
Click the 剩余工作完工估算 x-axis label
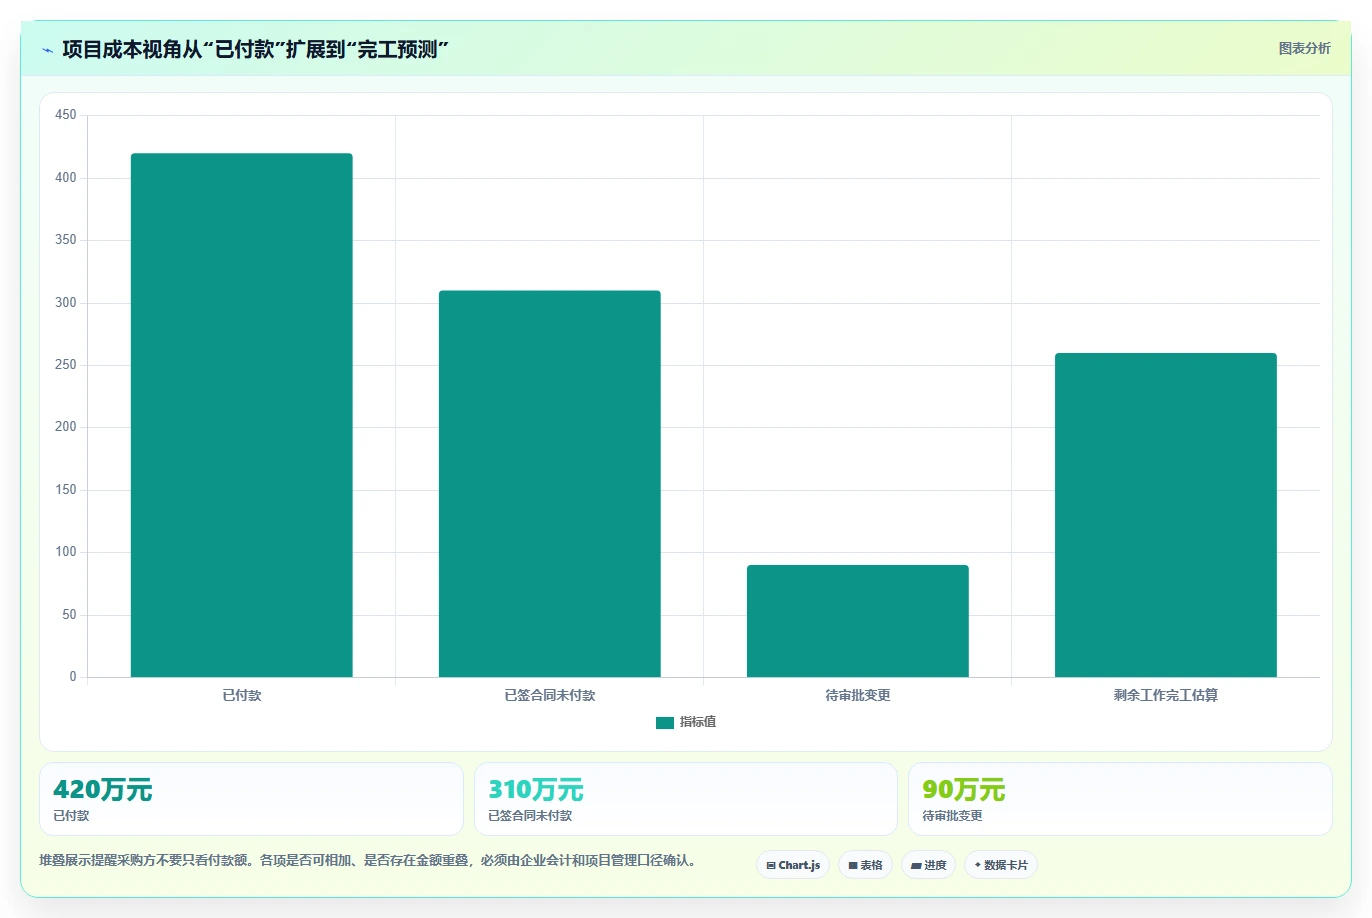coord(1166,695)
